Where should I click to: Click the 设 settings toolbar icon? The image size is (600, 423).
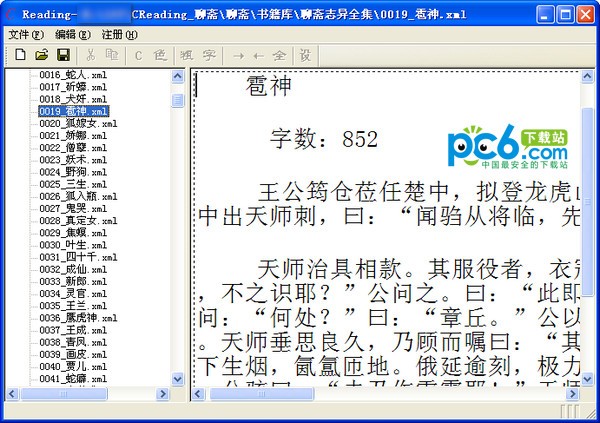pyautogui.click(x=305, y=56)
